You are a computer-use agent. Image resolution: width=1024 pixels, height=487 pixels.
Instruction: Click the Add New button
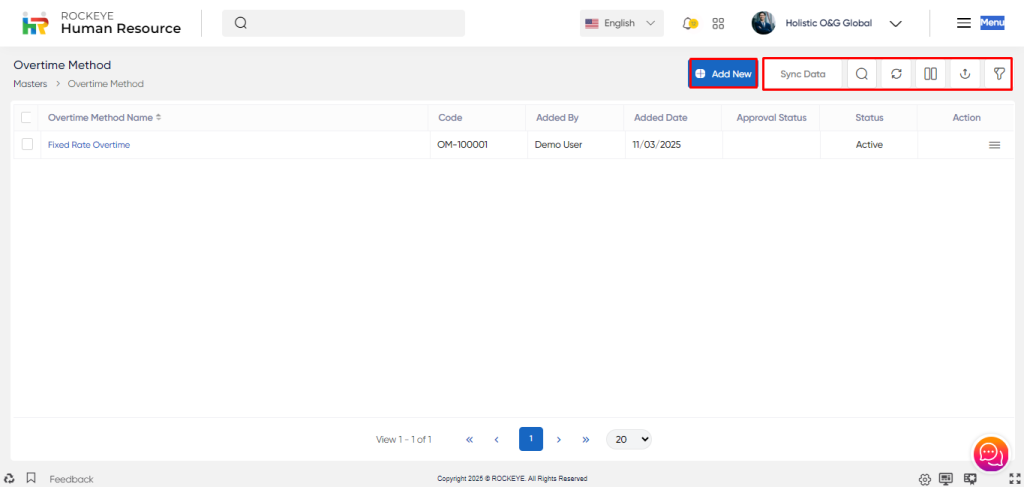[723, 74]
